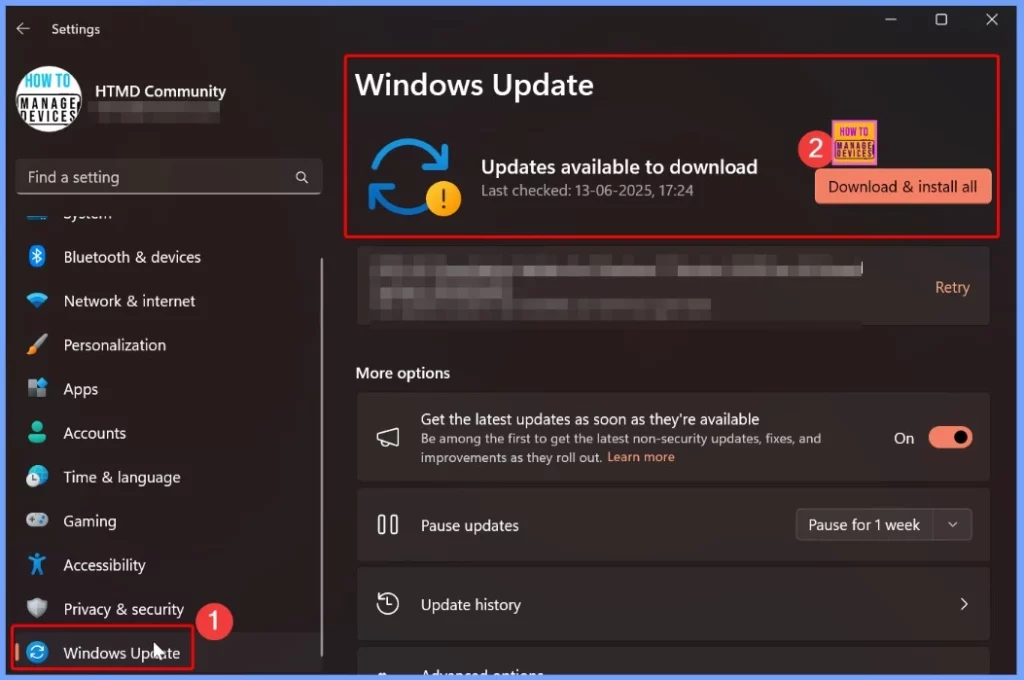Click the megaphone icon for latest updates
This screenshot has width=1024, height=680.
point(388,438)
